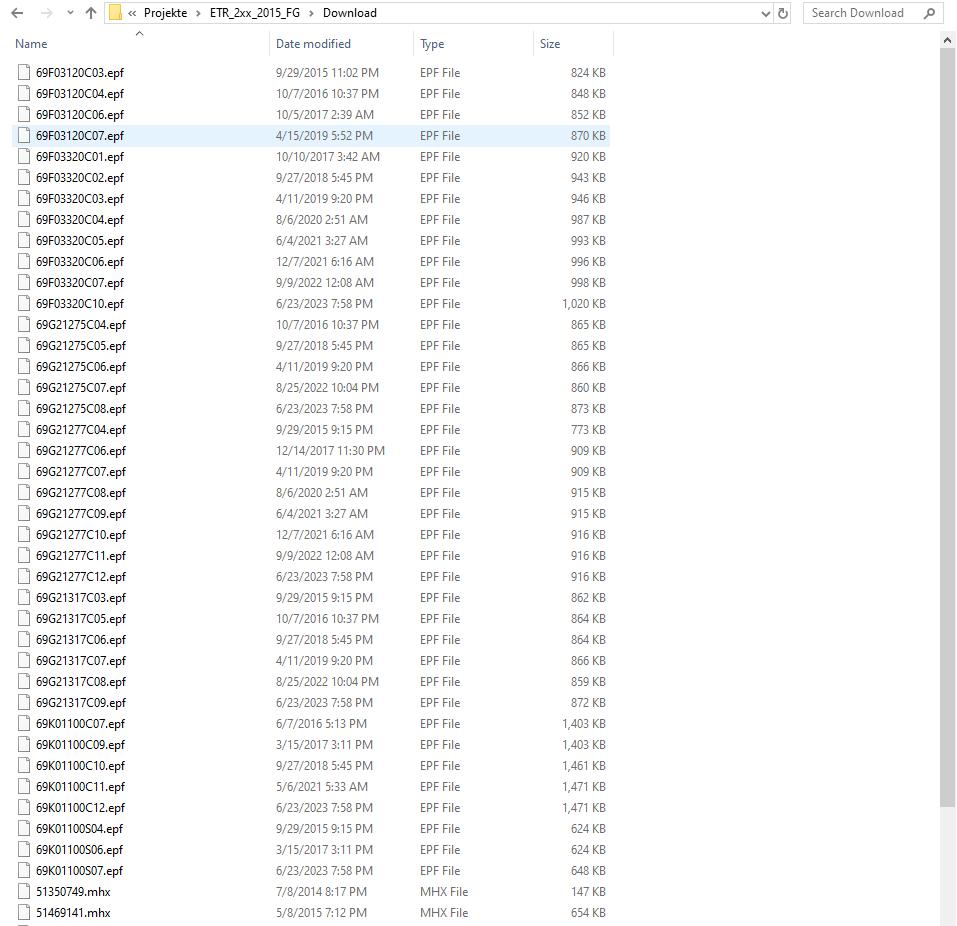Select file icon of 69F03320C01.epf
This screenshot has width=957, height=926.
click(x=24, y=157)
